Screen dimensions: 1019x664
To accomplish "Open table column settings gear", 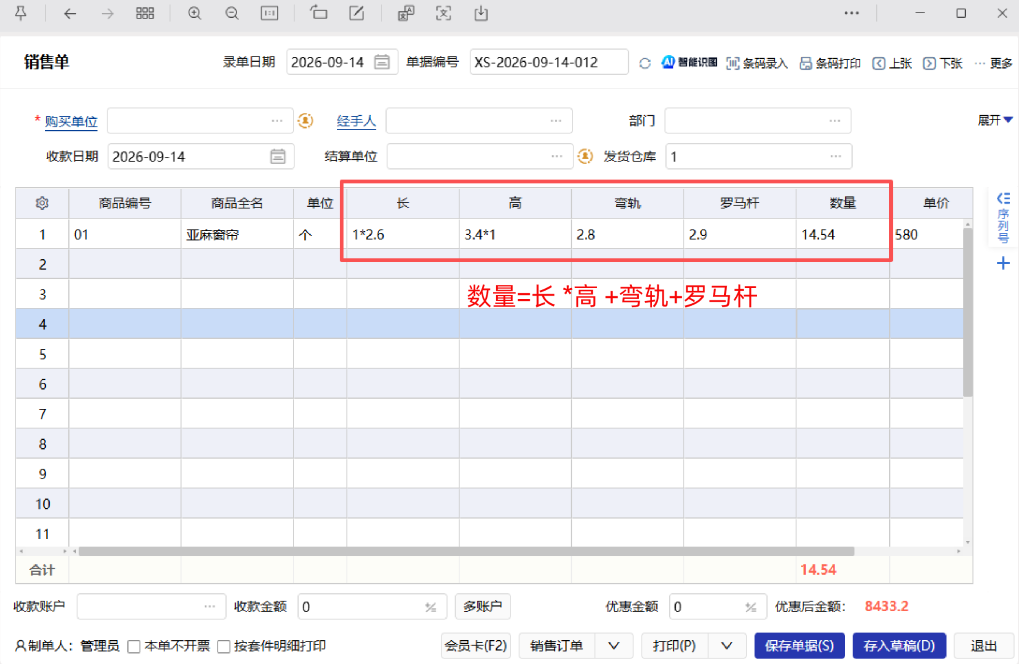I will (42, 203).
